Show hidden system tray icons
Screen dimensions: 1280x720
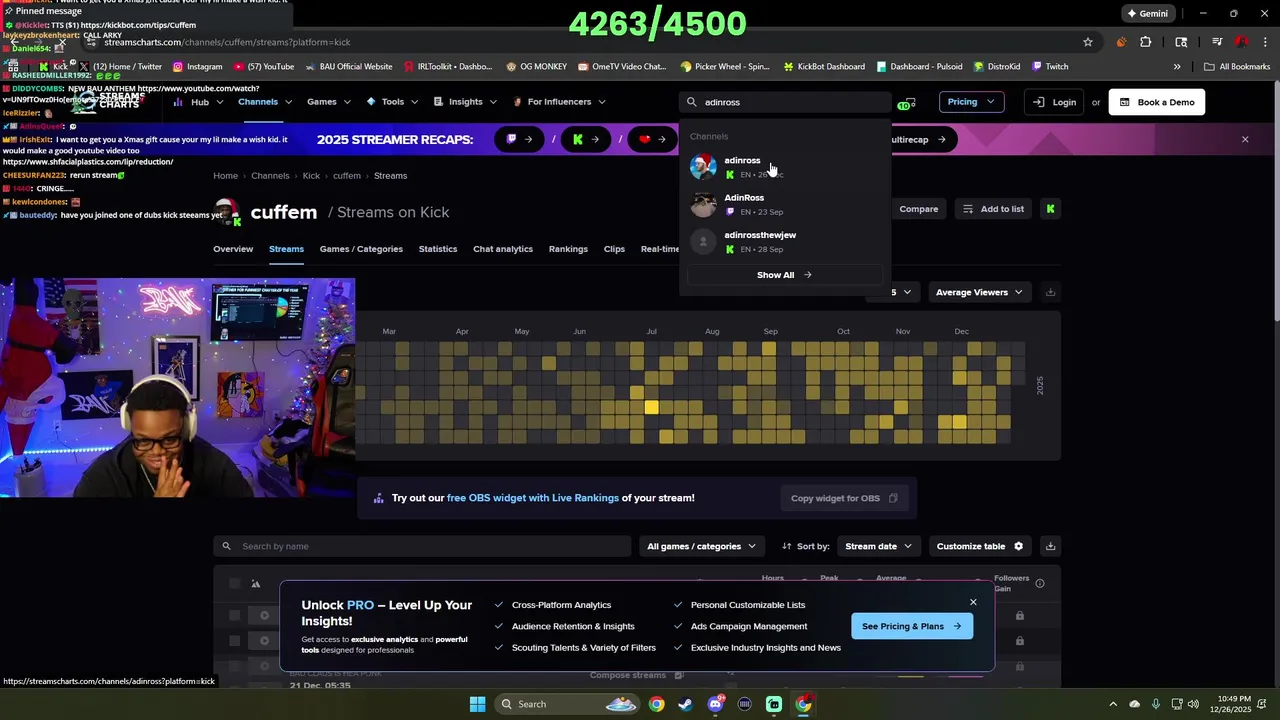[1113, 704]
